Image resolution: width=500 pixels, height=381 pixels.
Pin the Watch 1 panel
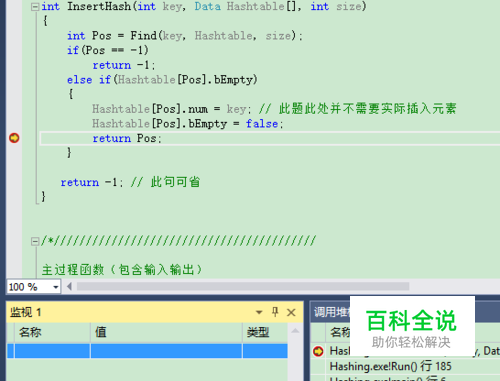coord(275,312)
